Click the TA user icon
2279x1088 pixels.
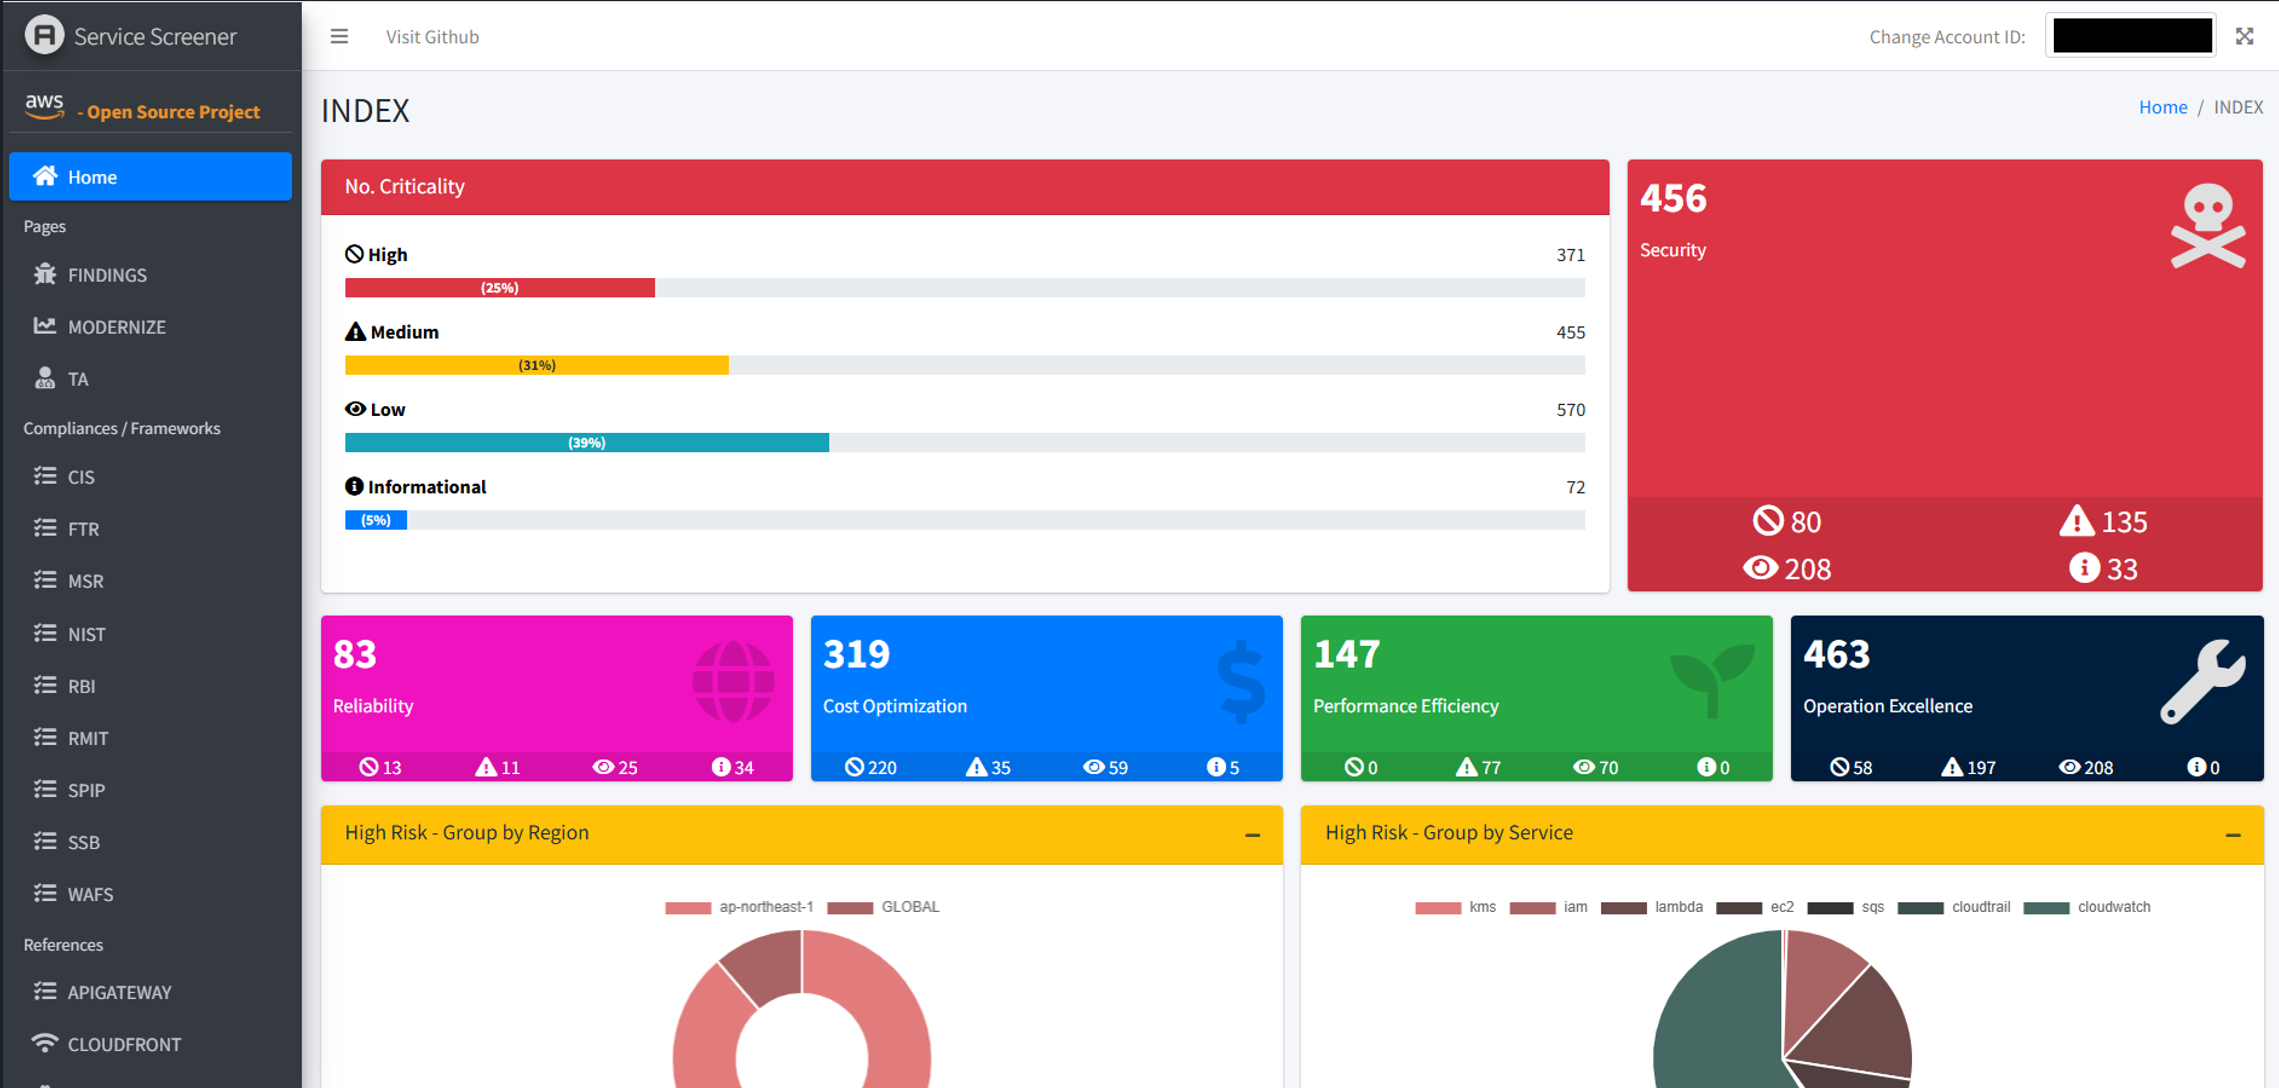point(45,378)
